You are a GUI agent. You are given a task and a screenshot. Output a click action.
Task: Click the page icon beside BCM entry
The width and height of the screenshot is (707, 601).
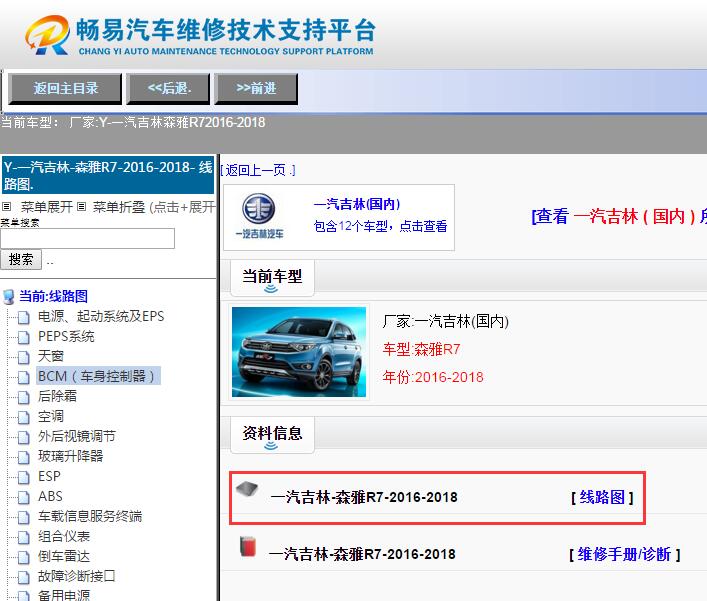(x=24, y=377)
